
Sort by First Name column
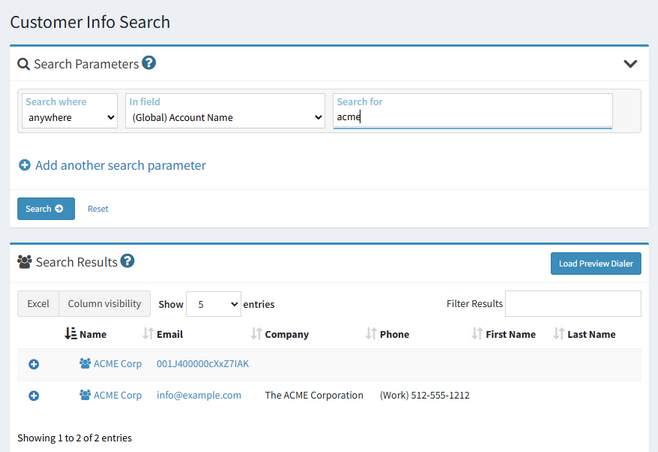tap(511, 334)
